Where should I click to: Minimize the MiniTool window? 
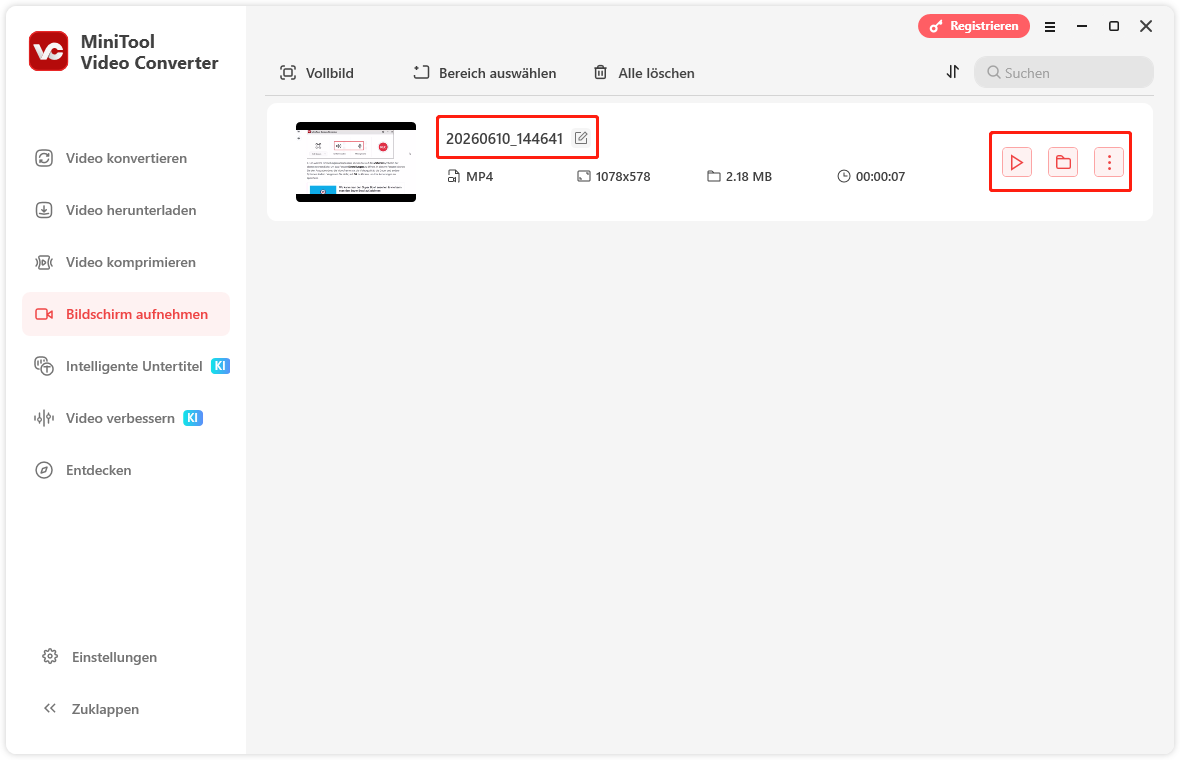1082,26
